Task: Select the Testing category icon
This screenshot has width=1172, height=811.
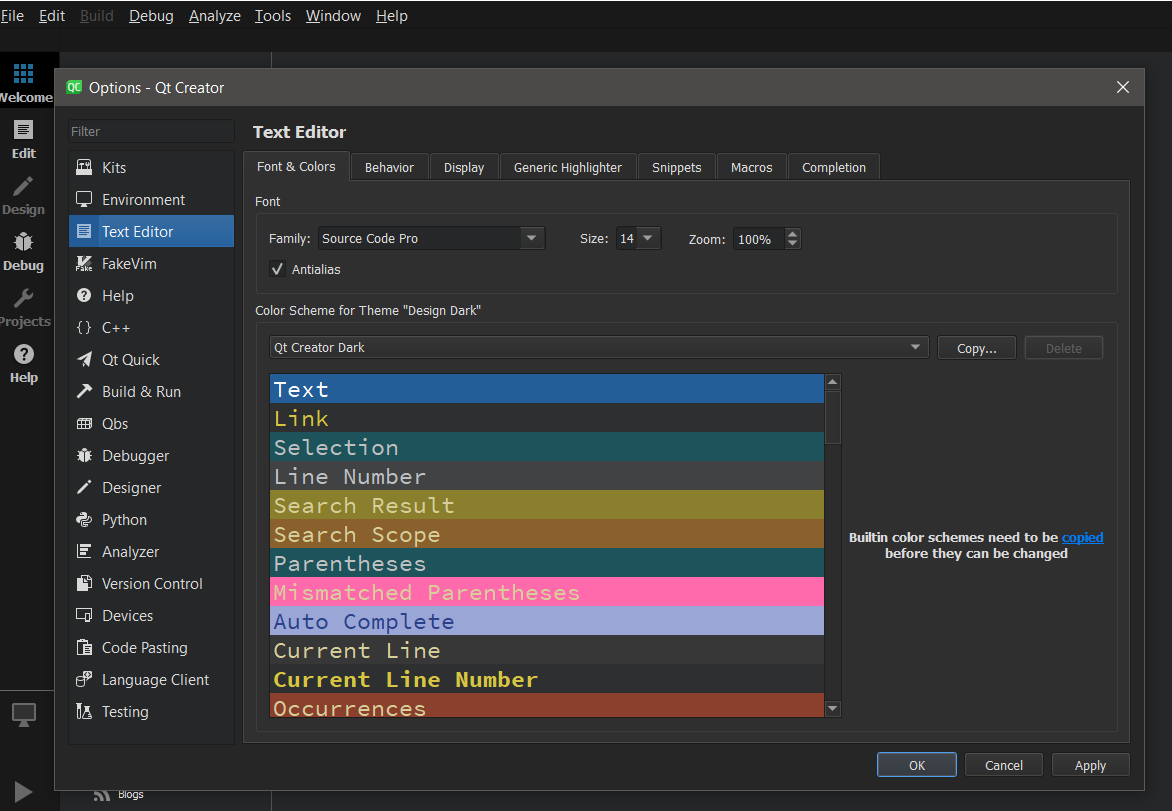Action: (85, 712)
